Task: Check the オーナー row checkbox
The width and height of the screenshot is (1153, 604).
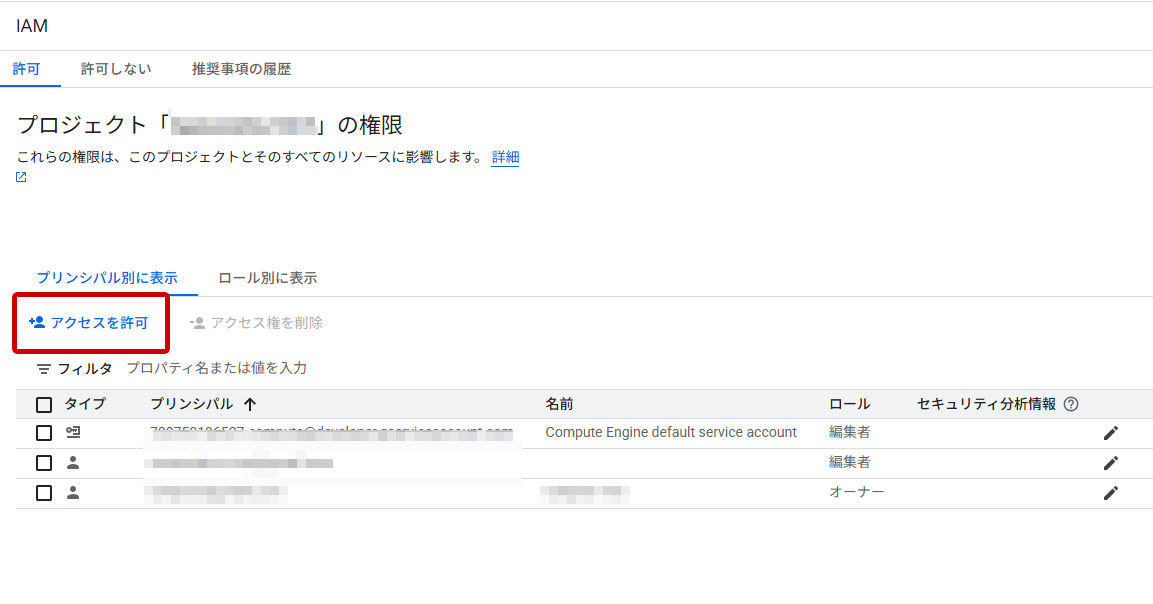Action: pyautogui.click(x=44, y=493)
